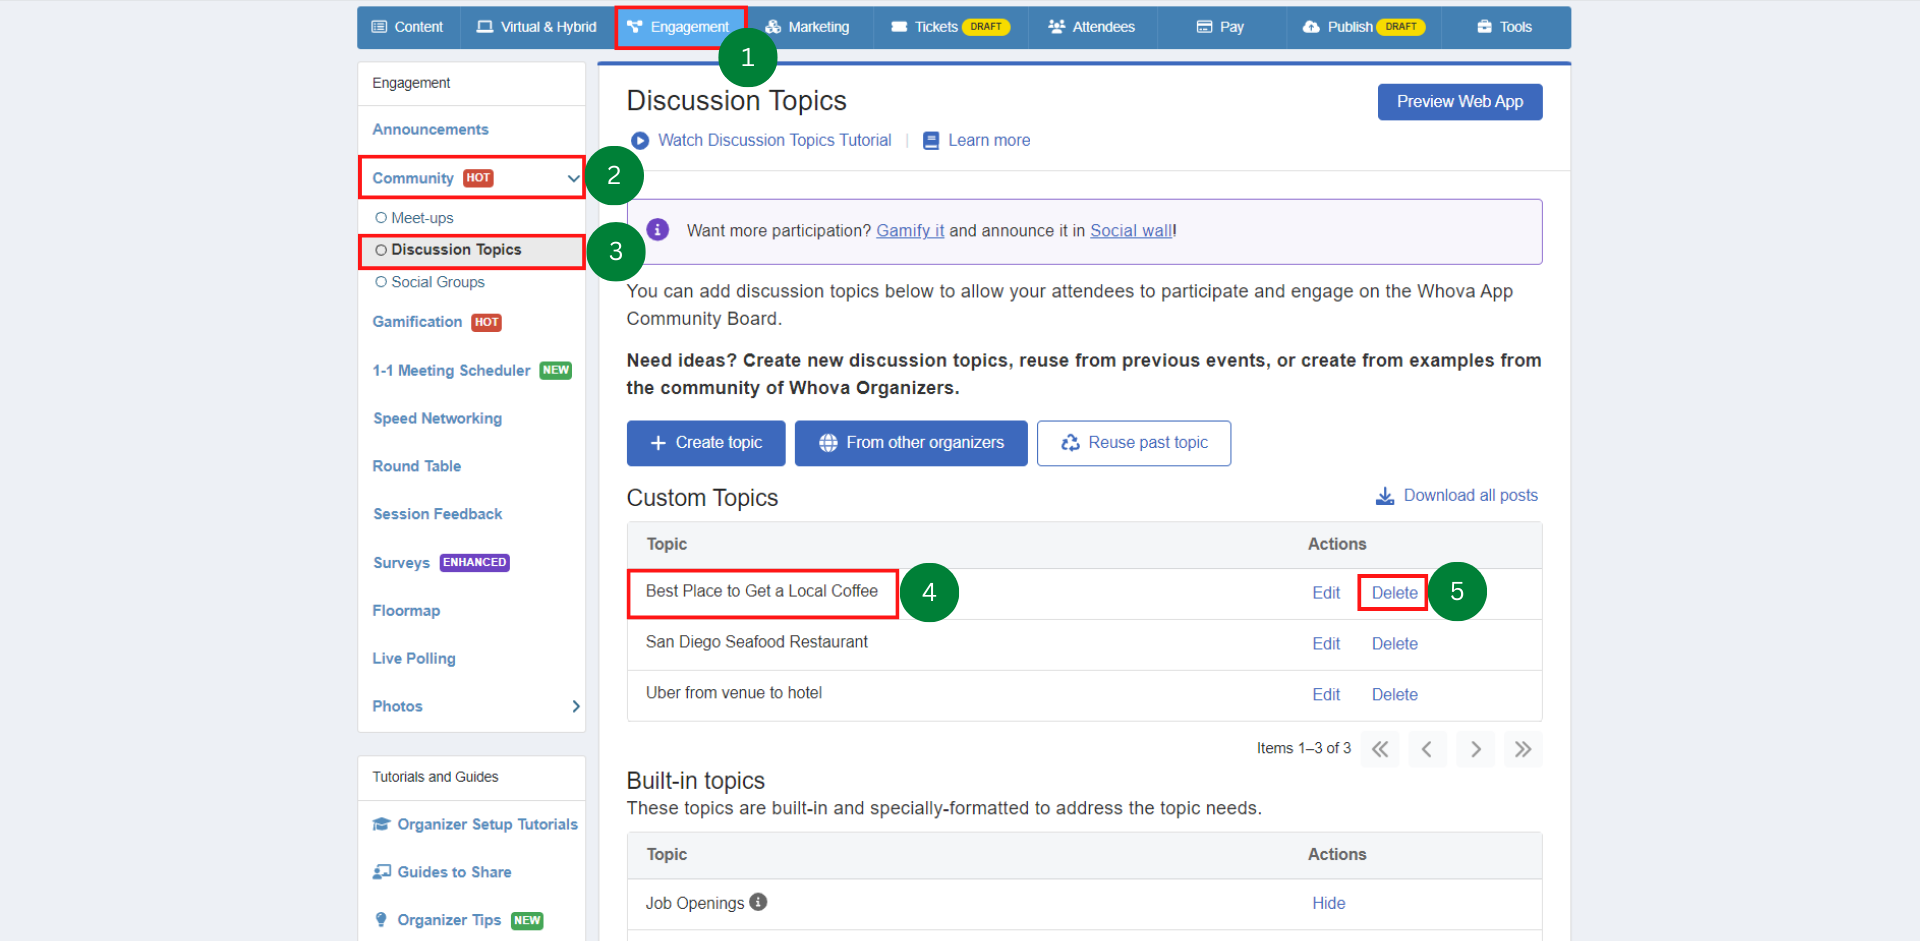This screenshot has height=941, width=1920.
Task: Click the Download all posts link text
Action: [1471, 496]
